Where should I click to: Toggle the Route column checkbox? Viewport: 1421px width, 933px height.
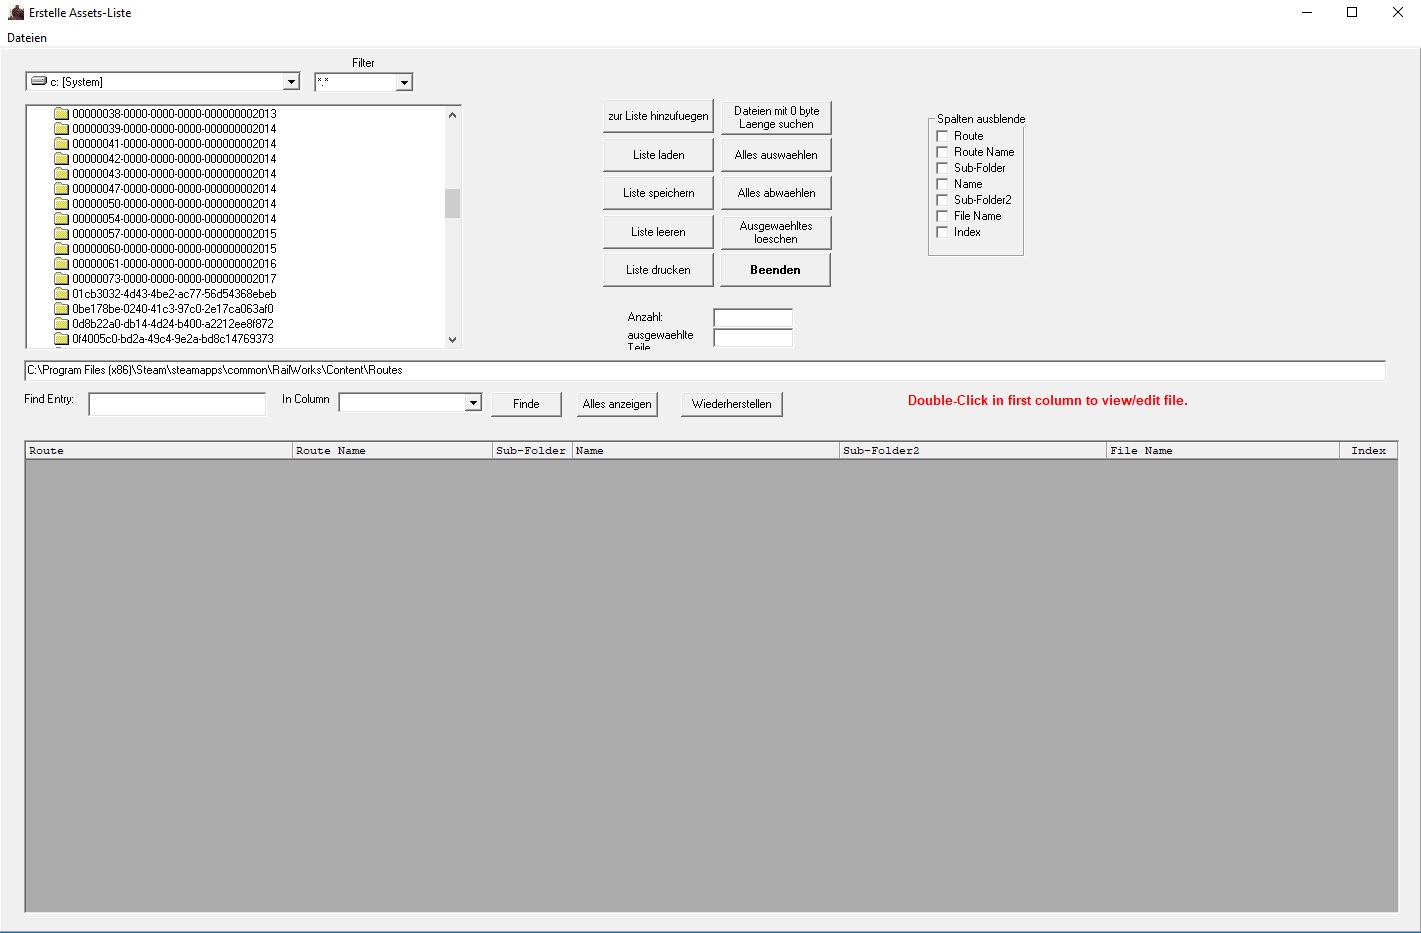[942, 136]
